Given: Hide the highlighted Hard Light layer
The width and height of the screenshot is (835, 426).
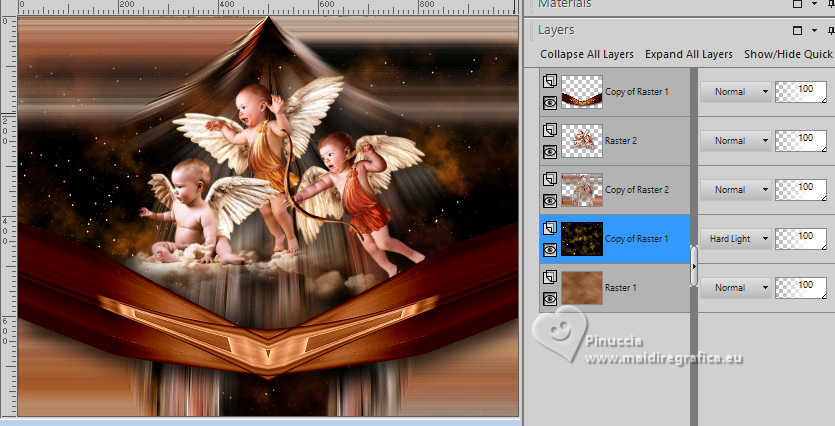Looking at the screenshot, I should [550, 250].
